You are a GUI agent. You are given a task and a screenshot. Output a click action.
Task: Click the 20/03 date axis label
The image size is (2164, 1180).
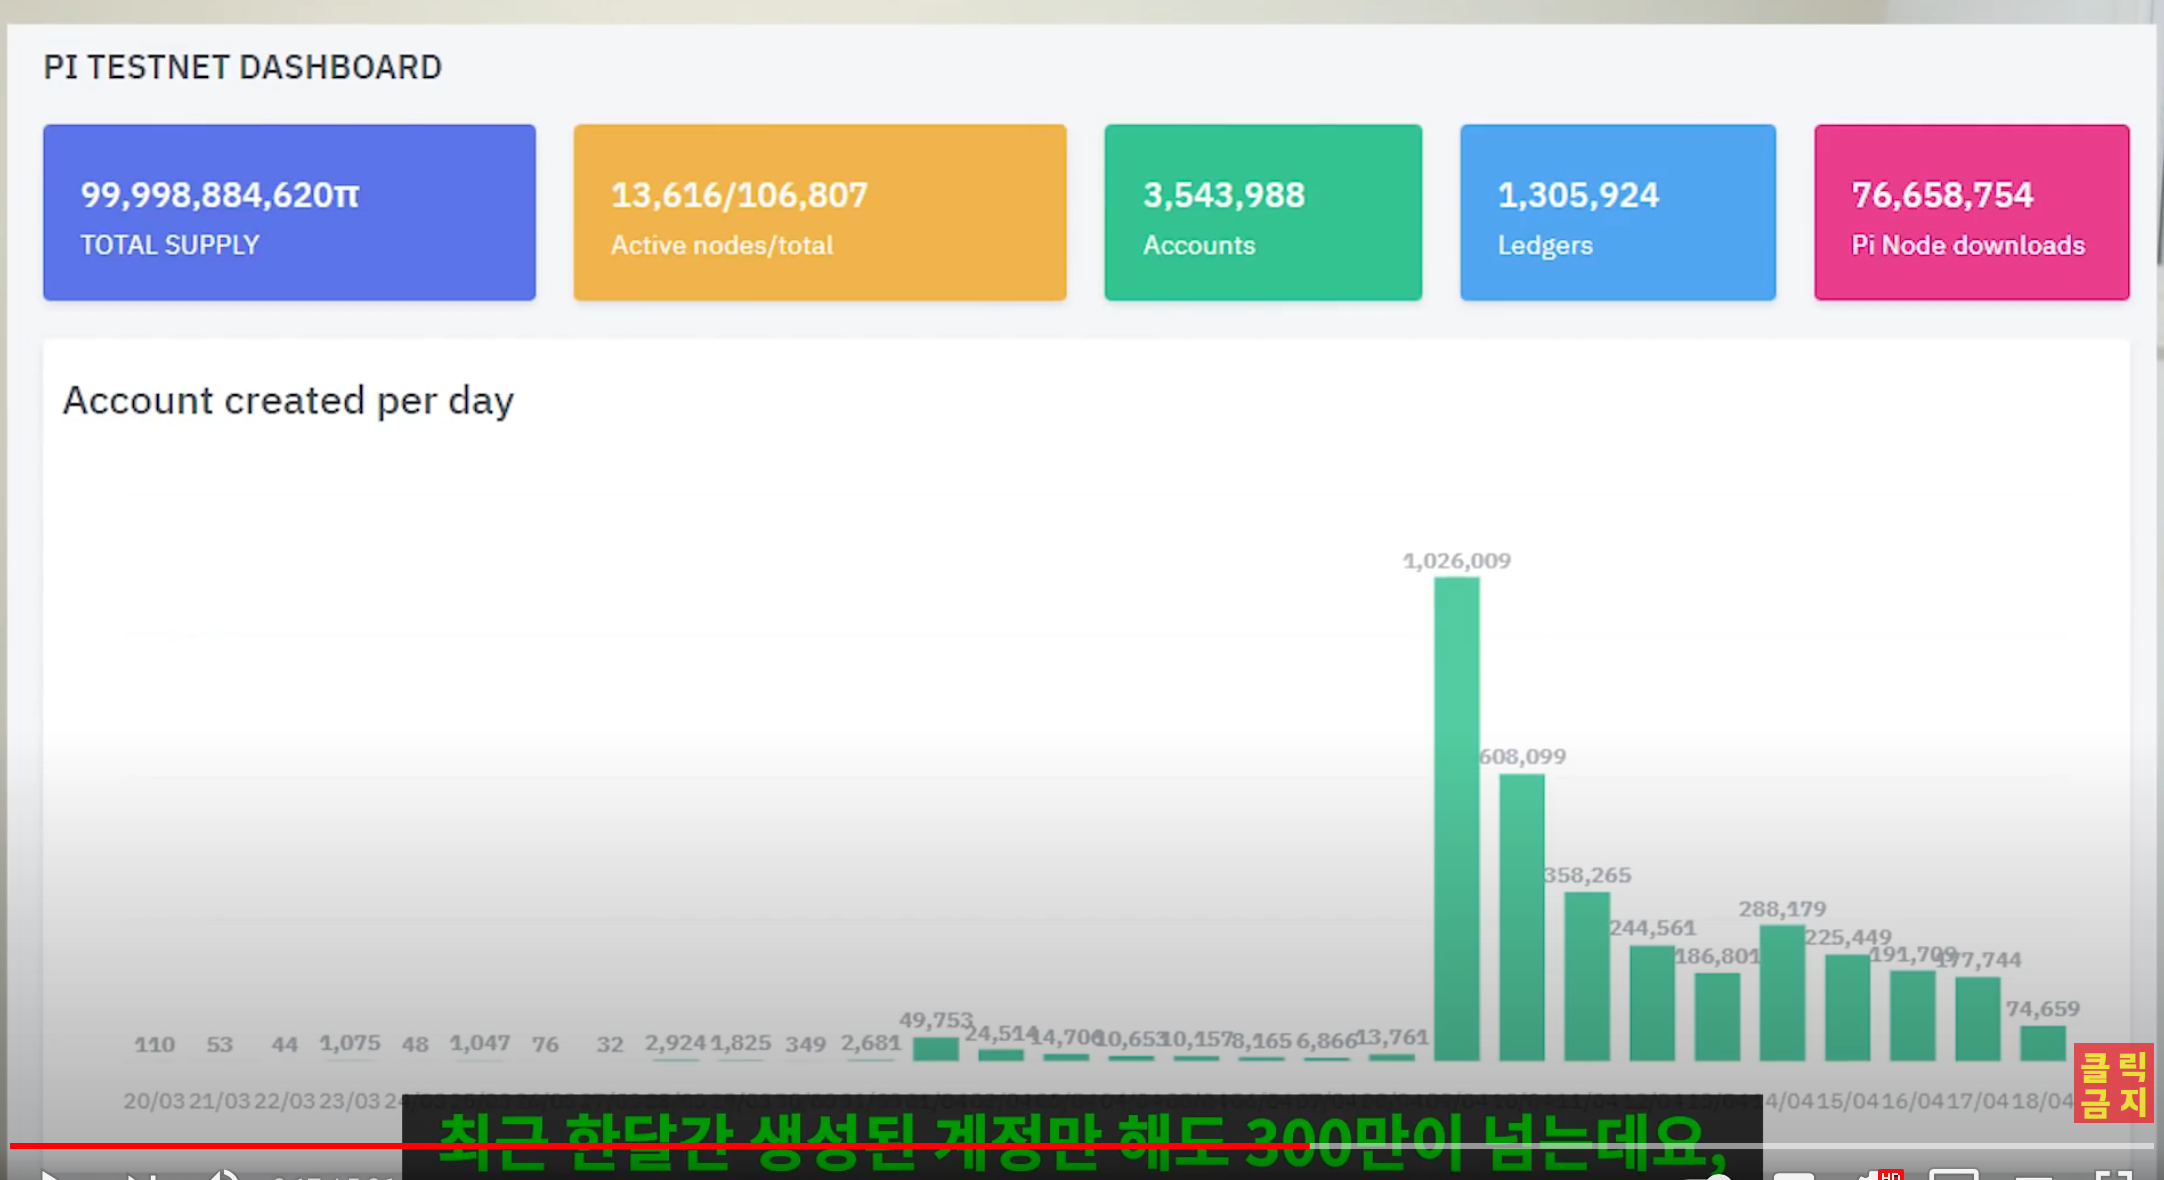click(x=154, y=1101)
